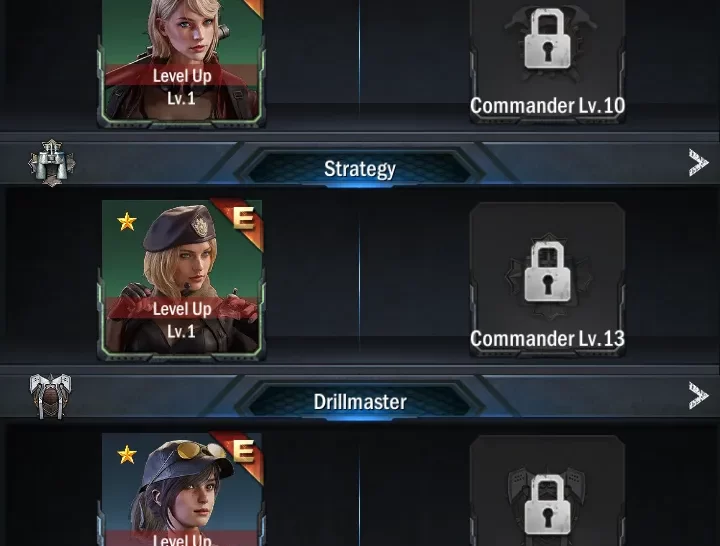Click the armor icon beside Drillmaster
The width and height of the screenshot is (720, 546).
[x=51, y=396]
